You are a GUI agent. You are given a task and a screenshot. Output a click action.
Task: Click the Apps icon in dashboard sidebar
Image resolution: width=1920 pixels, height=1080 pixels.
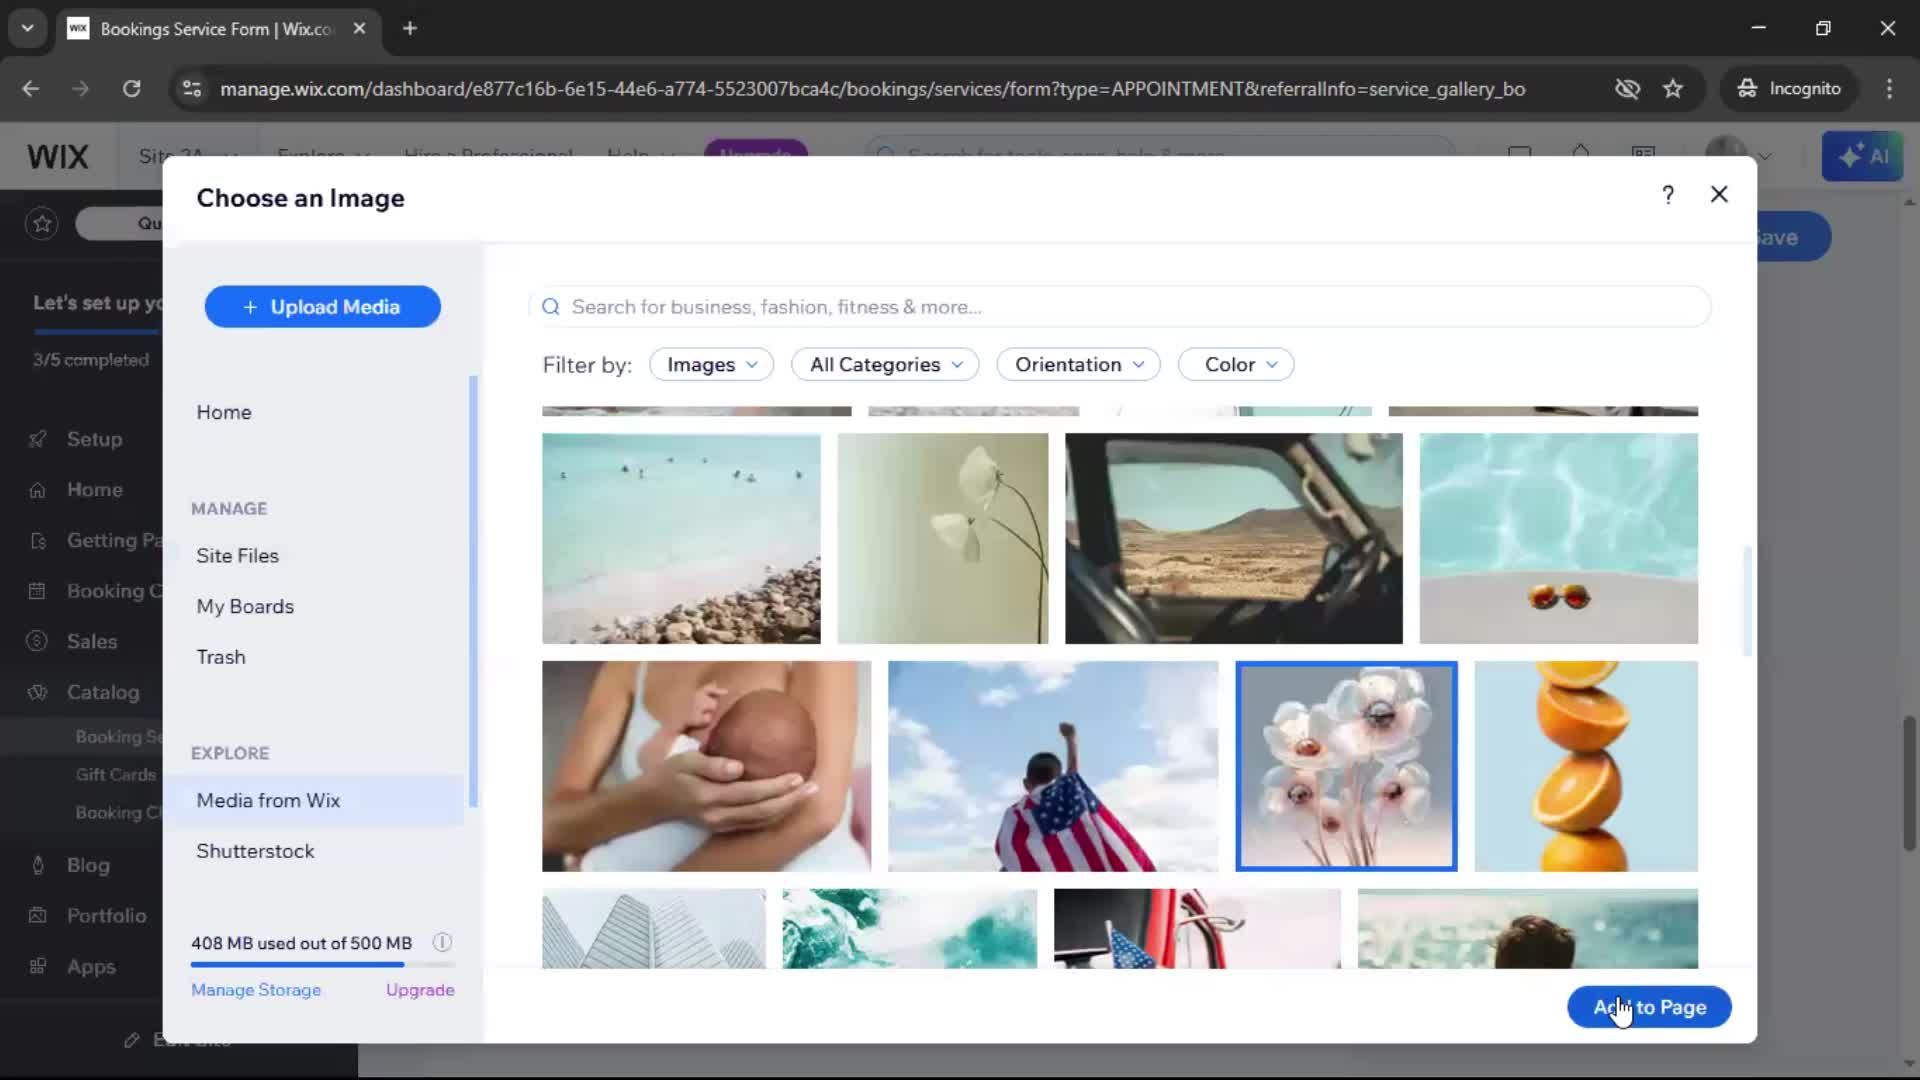click(38, 966)
